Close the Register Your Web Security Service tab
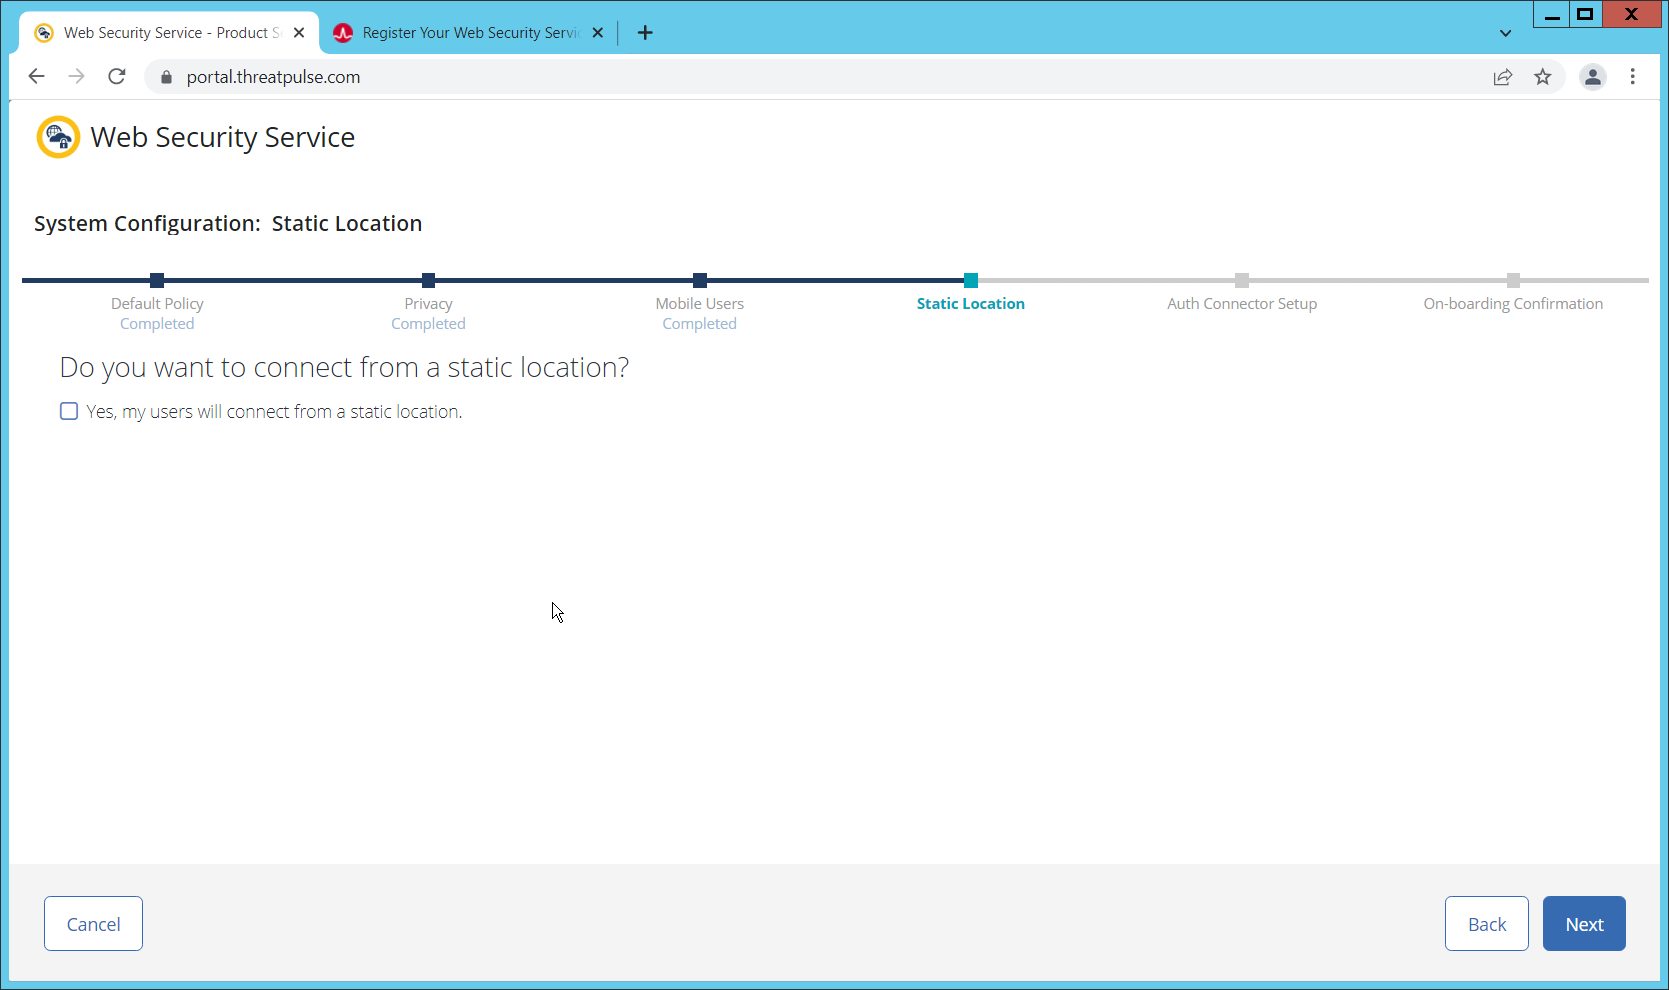This screenshot has width=1669, height=990. 598,33
